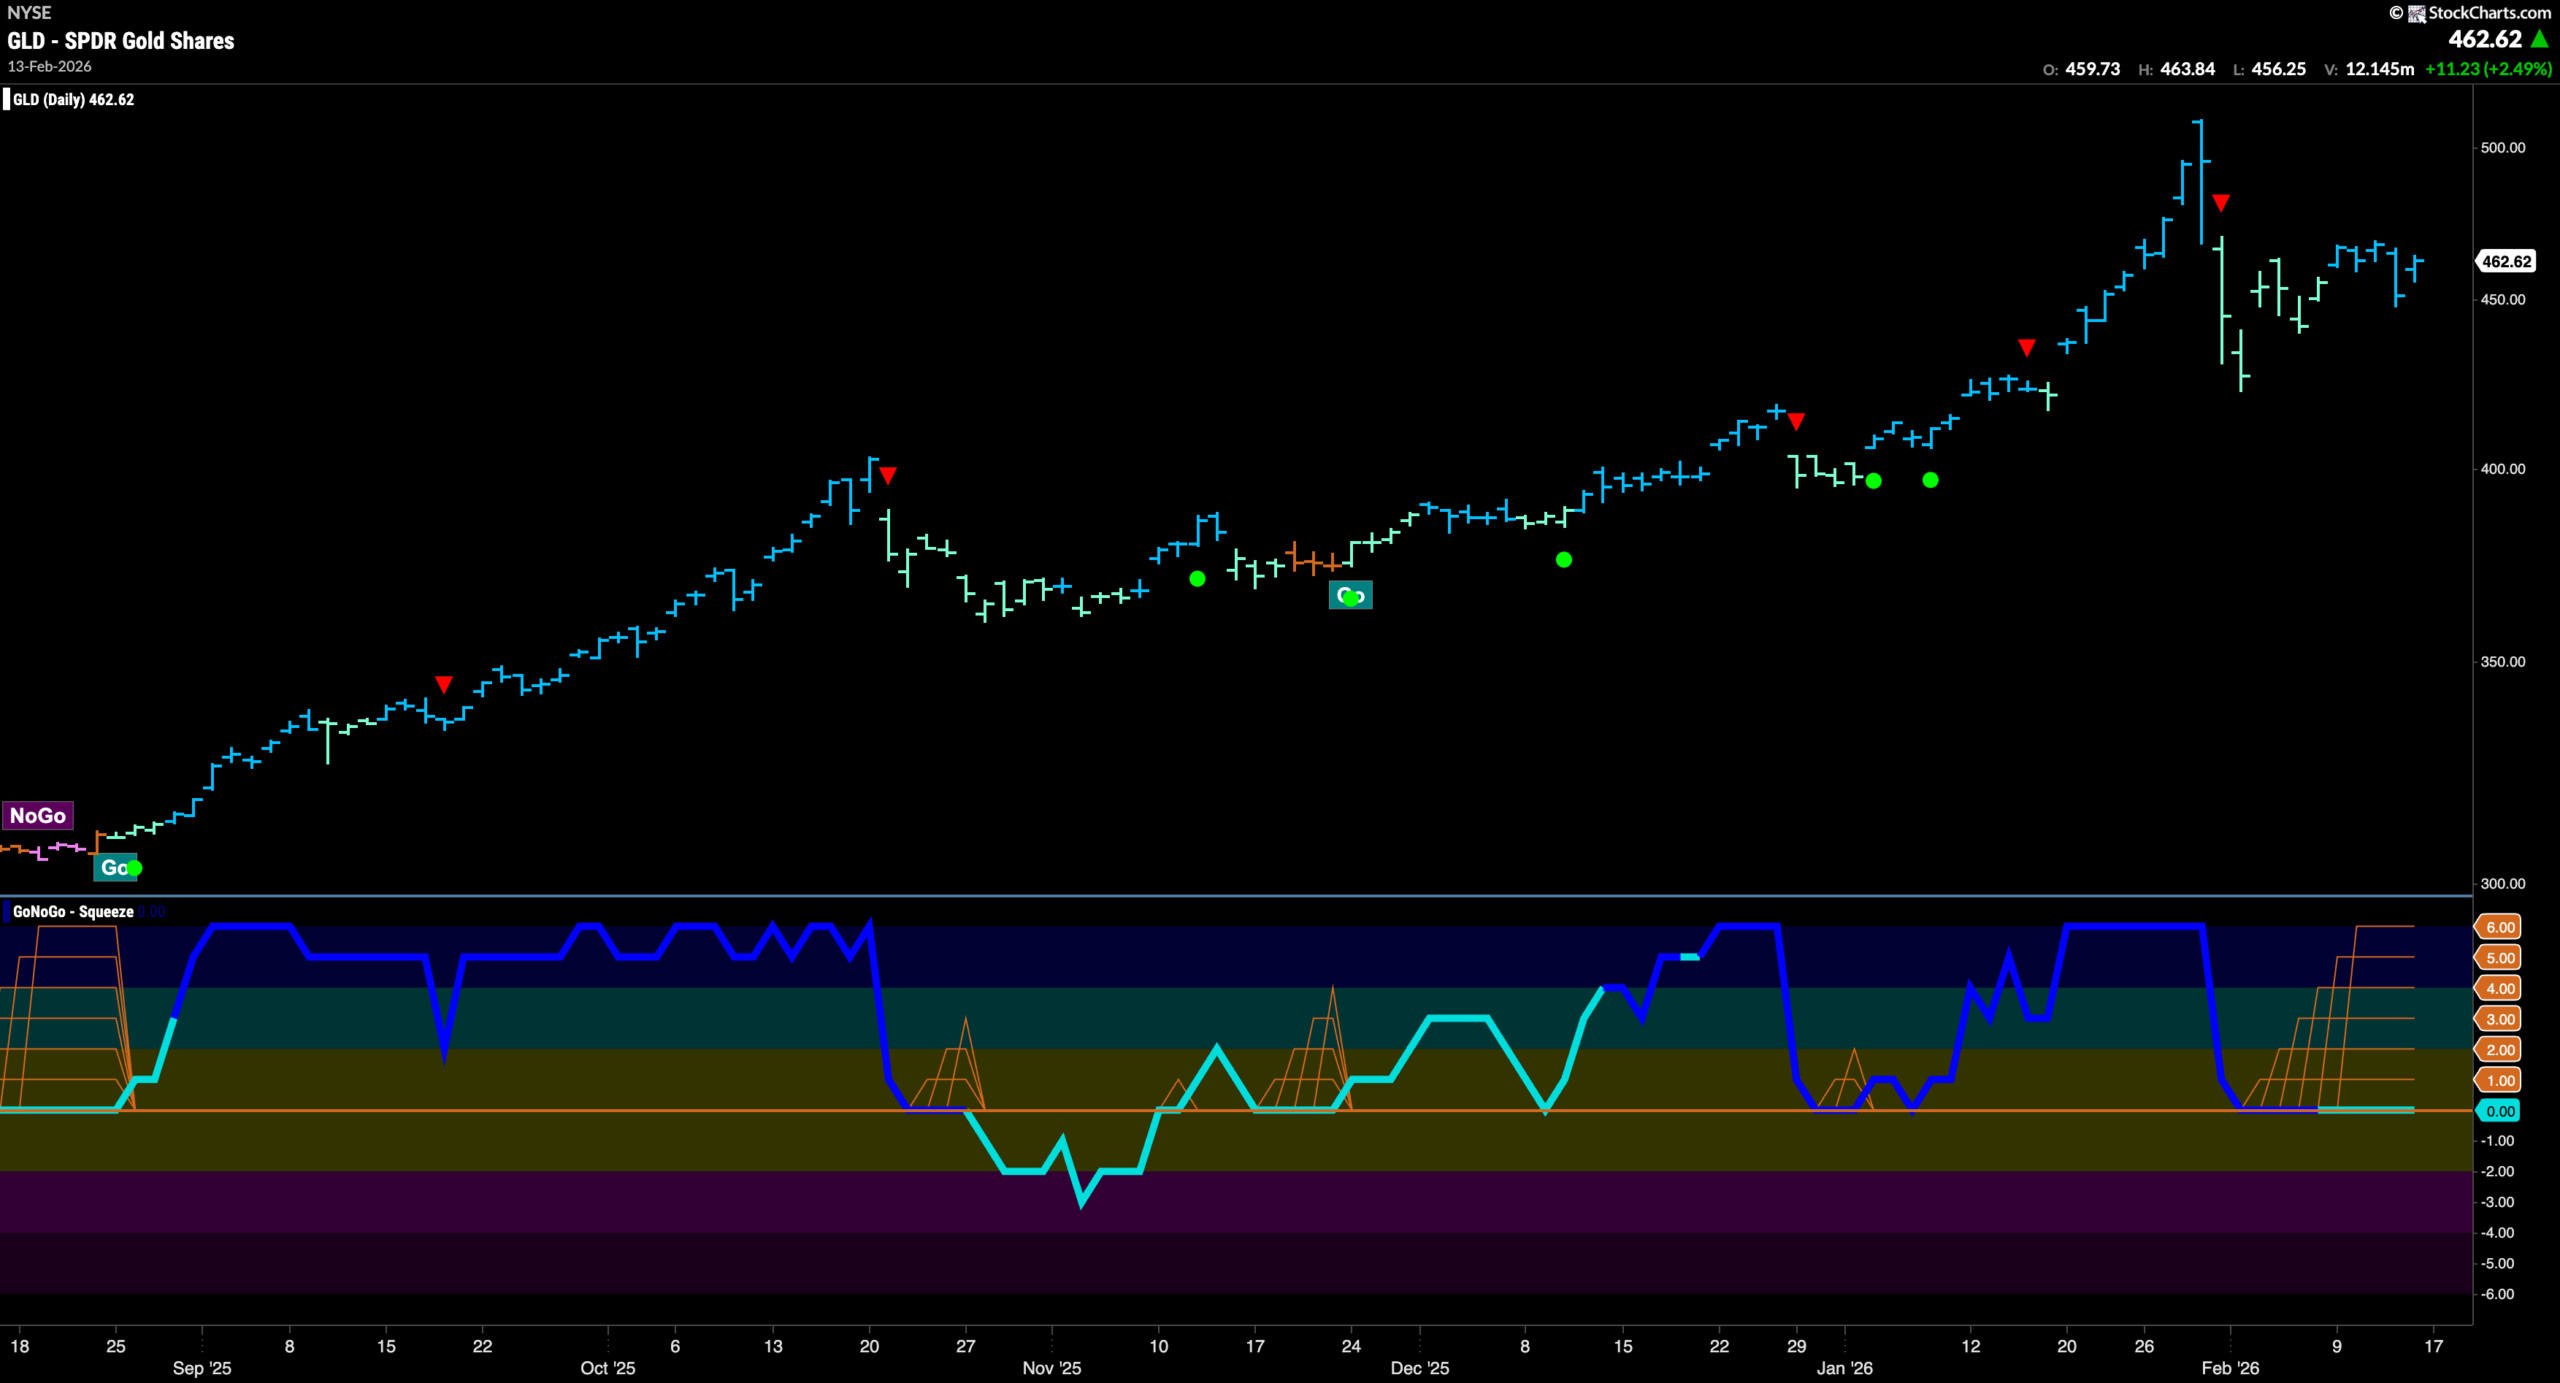Click the date 13-Feb-2026
This screenshot has width=2560, height=1383.
(50, 66)
